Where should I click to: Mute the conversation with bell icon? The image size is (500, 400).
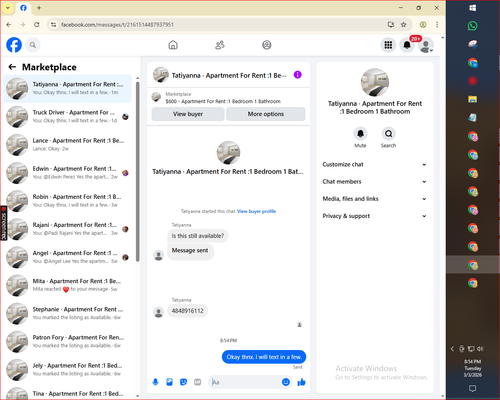[360, 134]
